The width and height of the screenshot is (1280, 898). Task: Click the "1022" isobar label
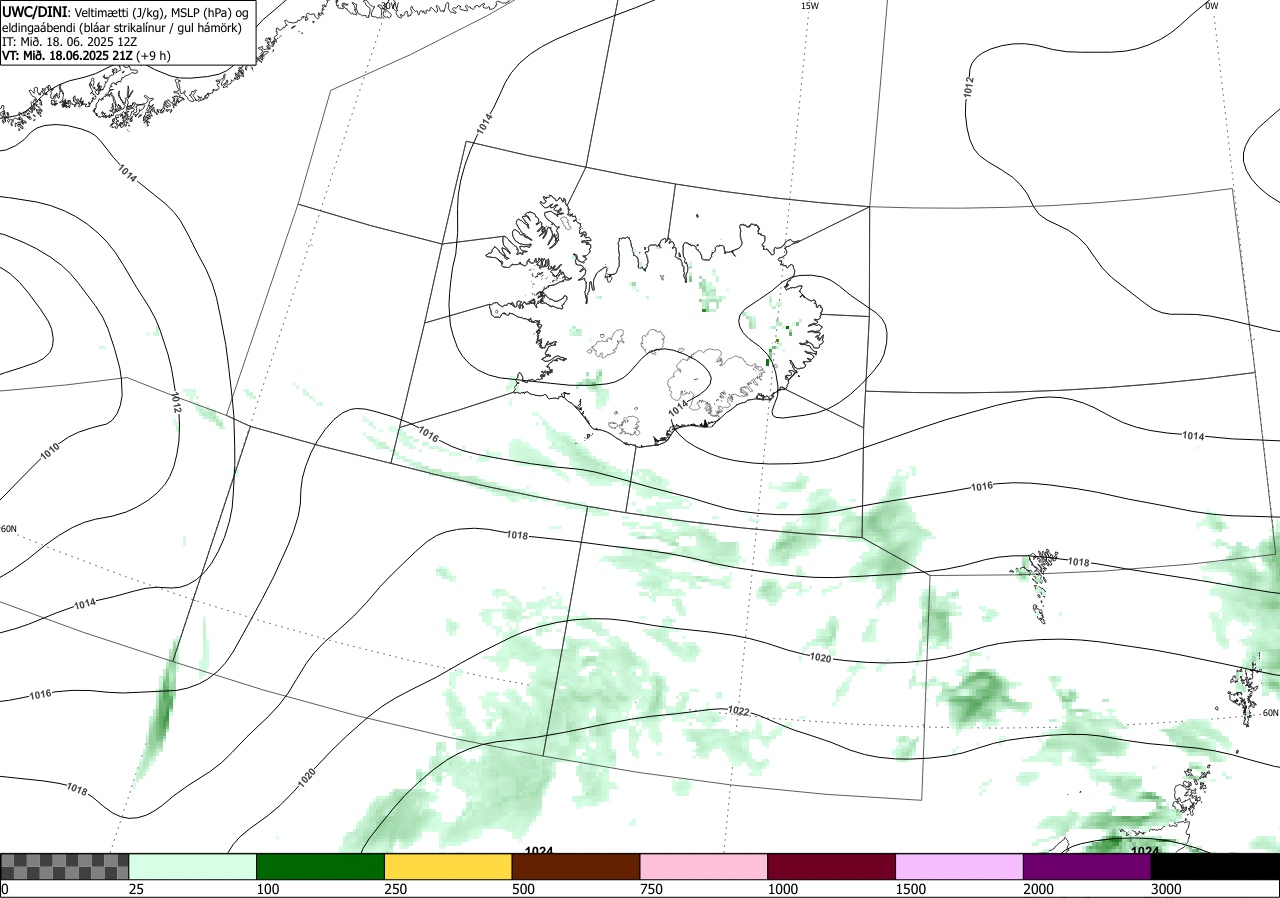tap(739, 711)
